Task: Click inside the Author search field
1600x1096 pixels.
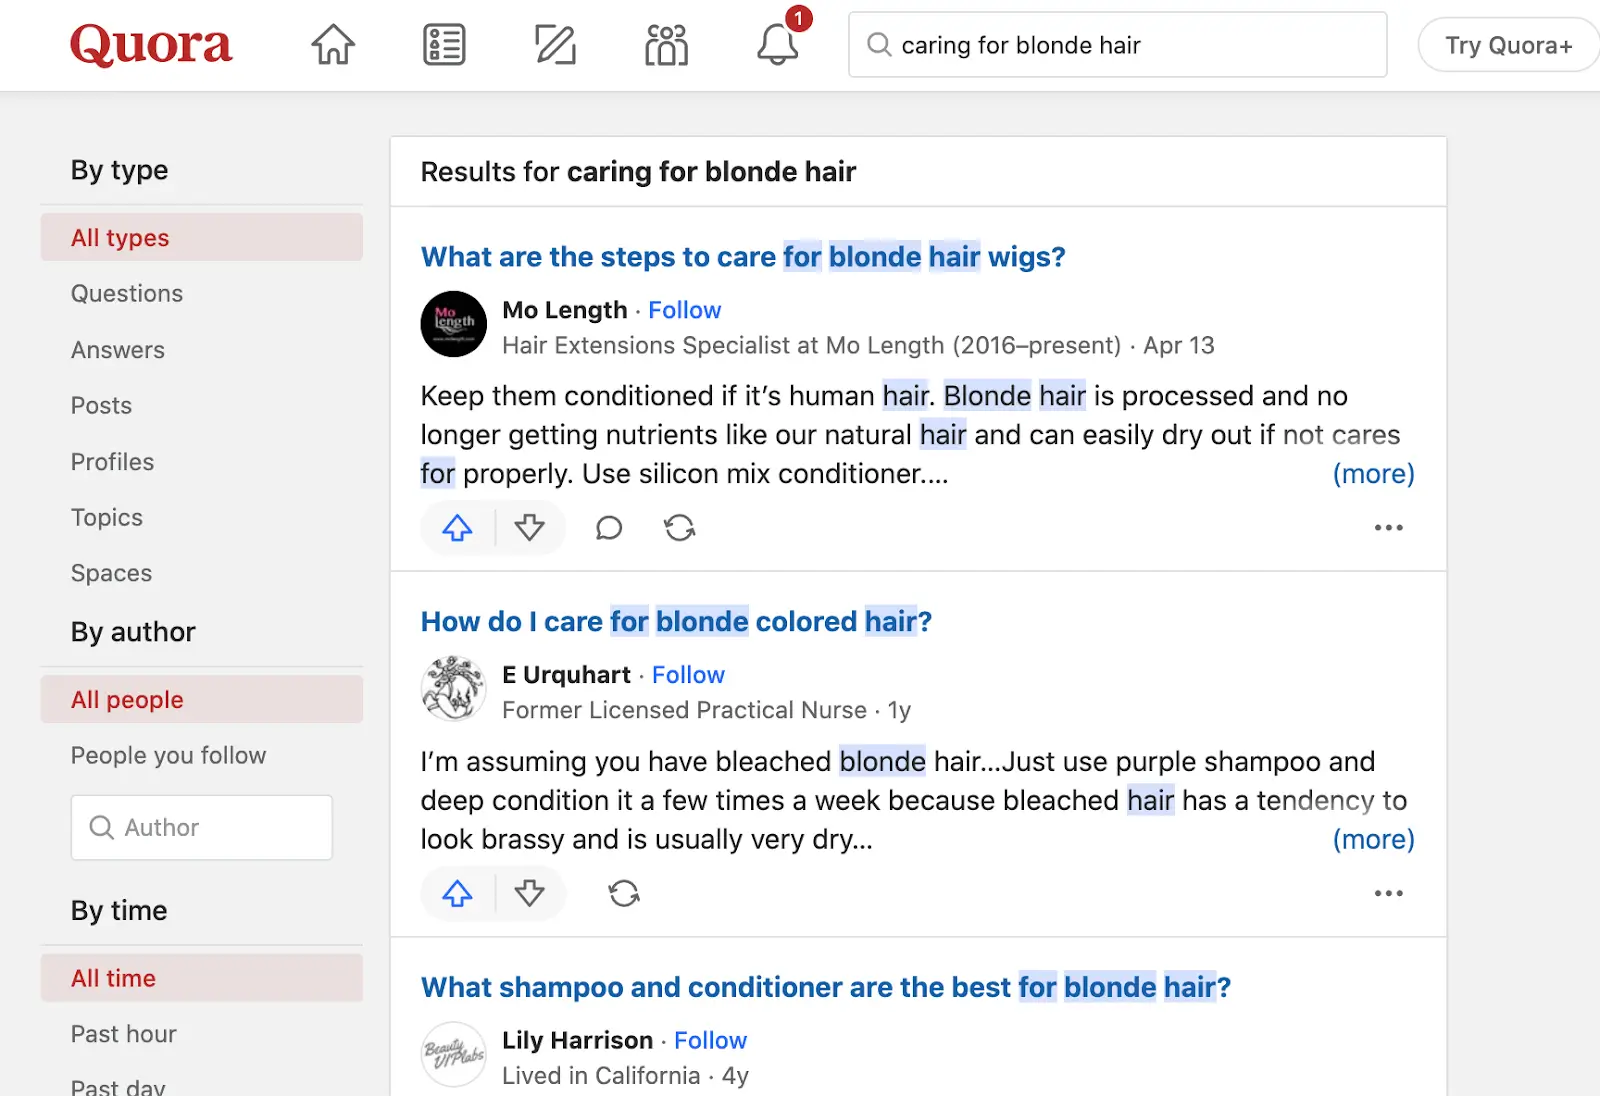Action: pyautogui.click(x=200, y=827)
